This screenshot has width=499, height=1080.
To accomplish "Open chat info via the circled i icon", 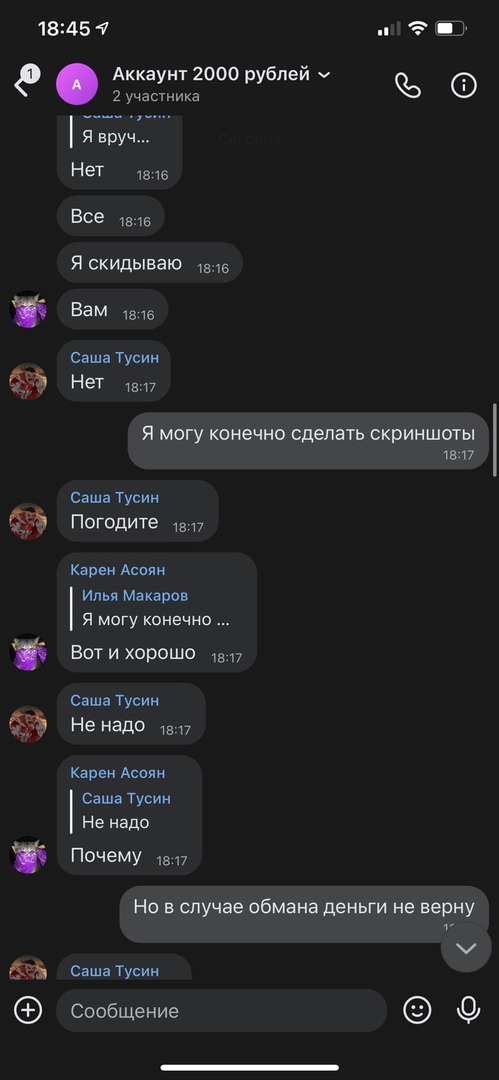I will point(464,85).
